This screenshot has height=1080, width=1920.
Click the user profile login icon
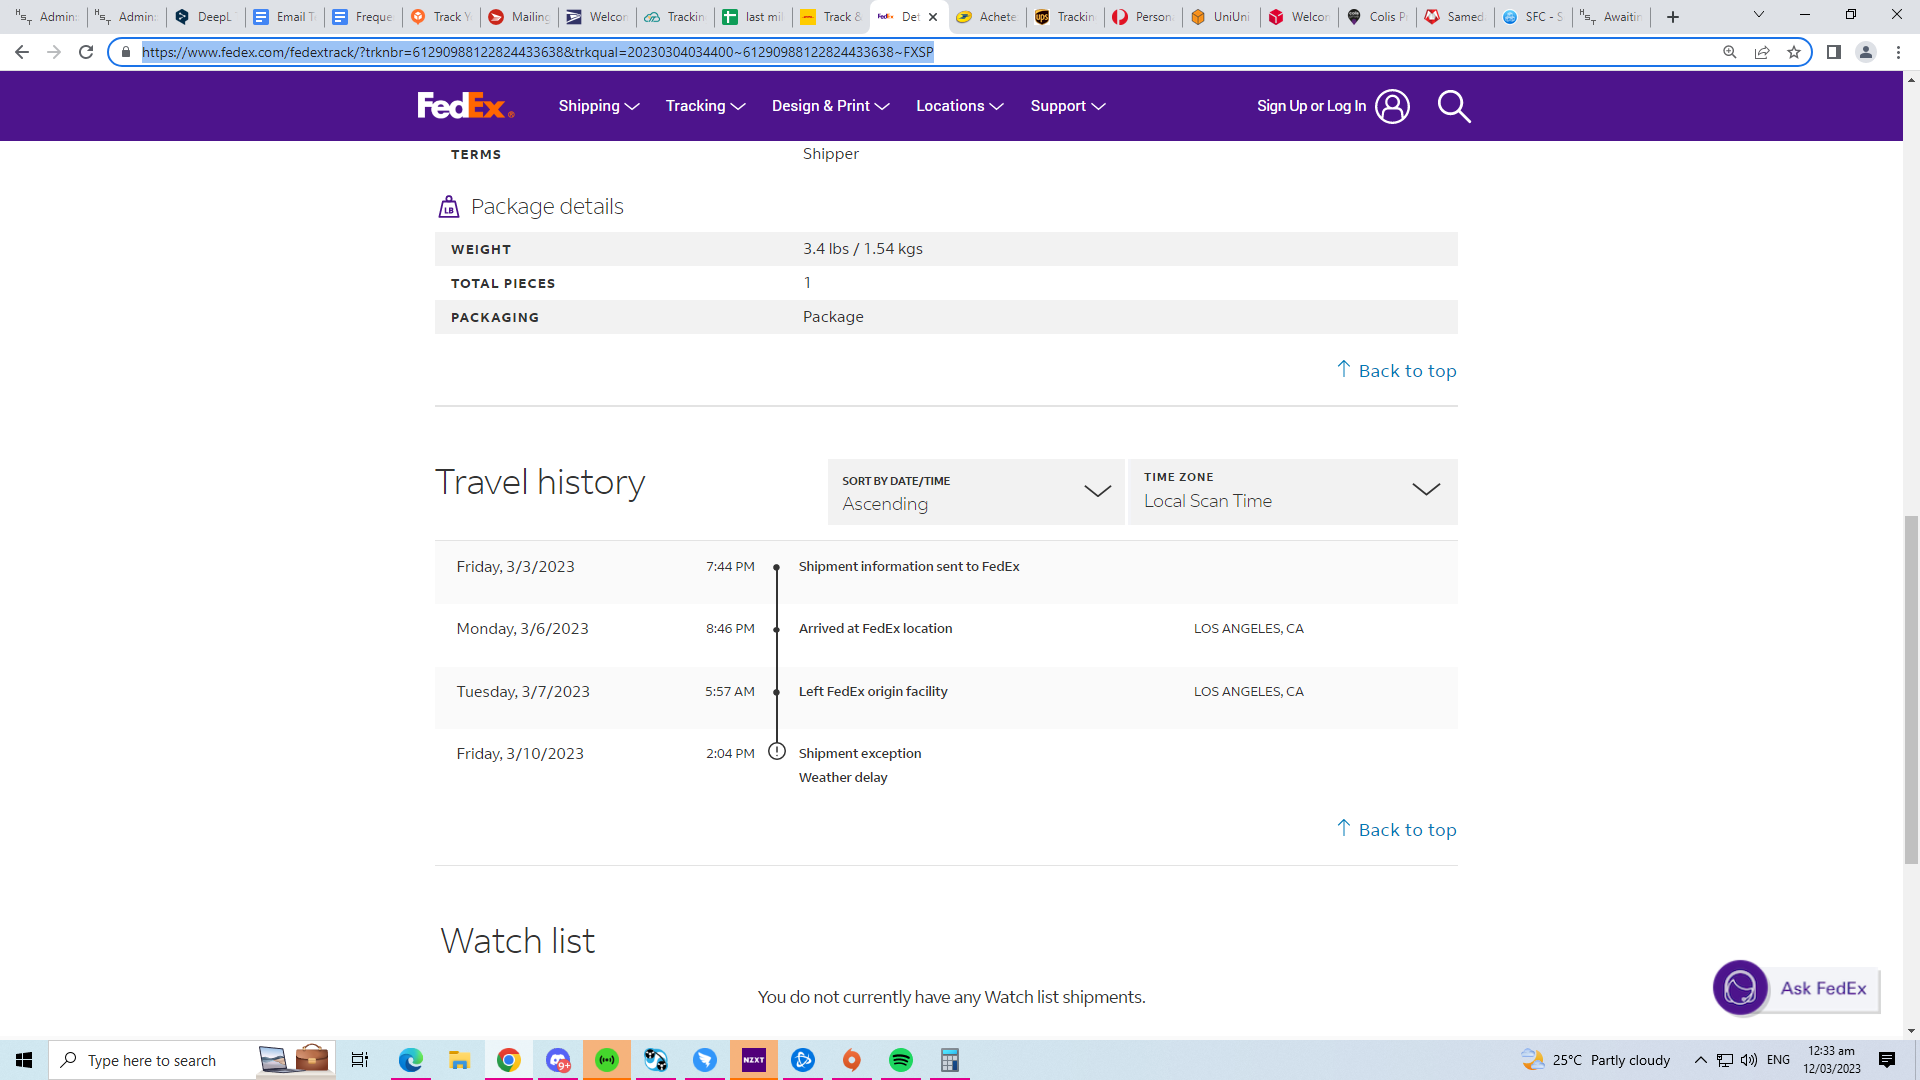tap(1392, 106)
